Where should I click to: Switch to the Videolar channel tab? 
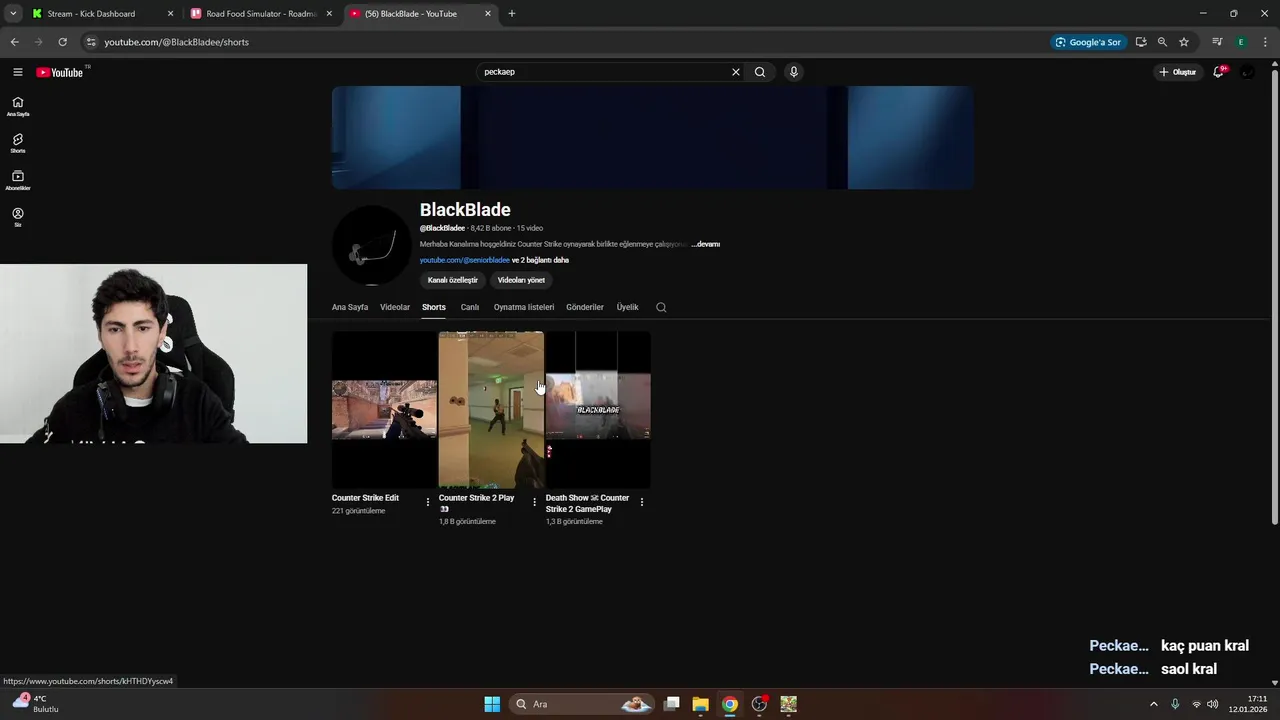point(395,307)
